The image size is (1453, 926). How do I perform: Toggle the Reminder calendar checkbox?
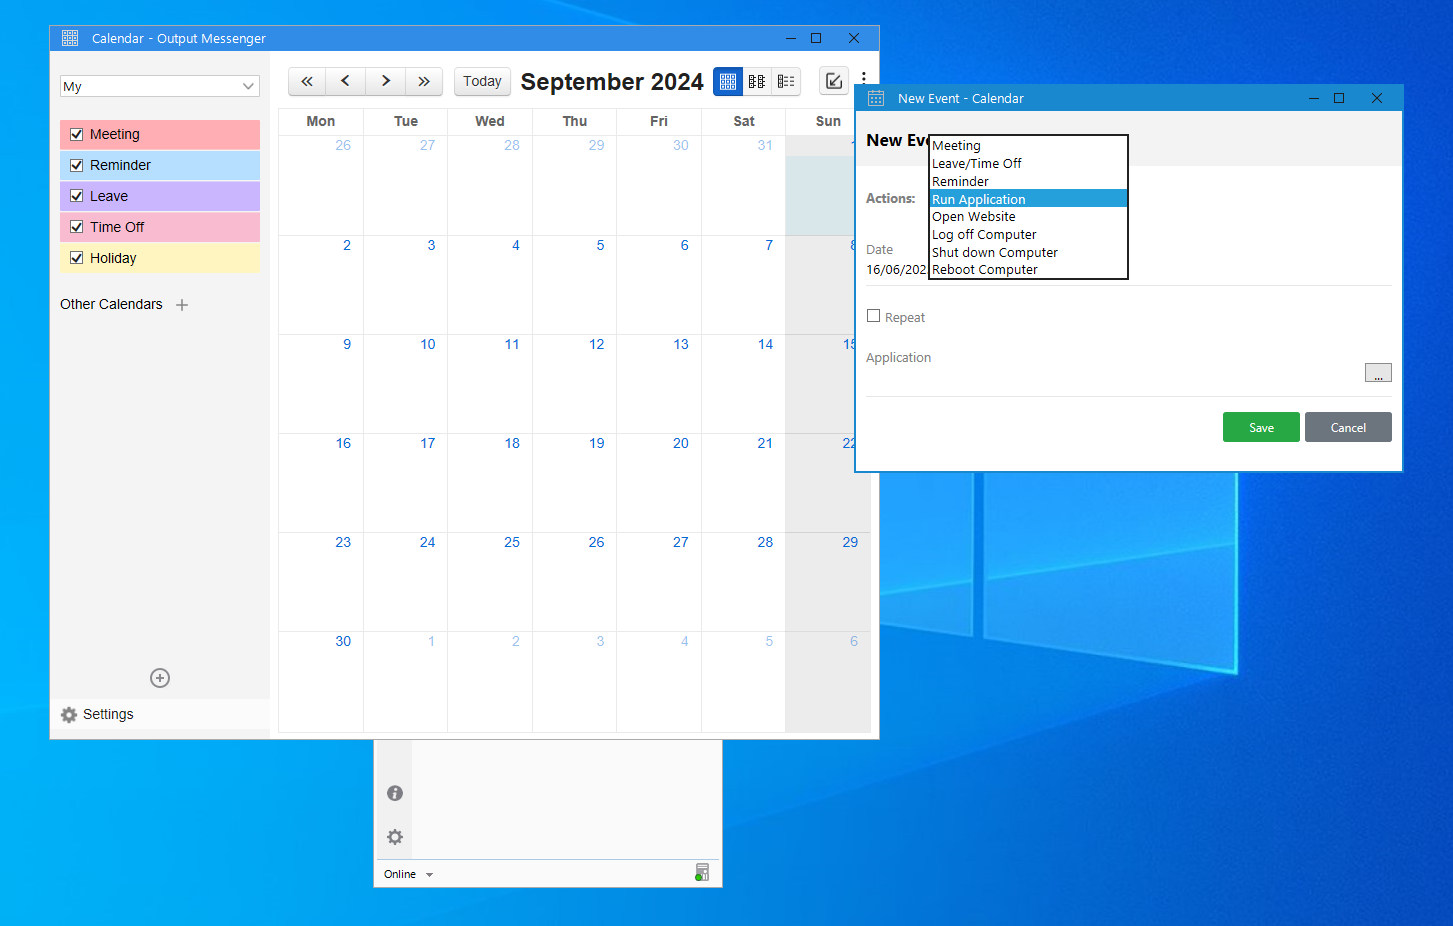coord(77,165)
